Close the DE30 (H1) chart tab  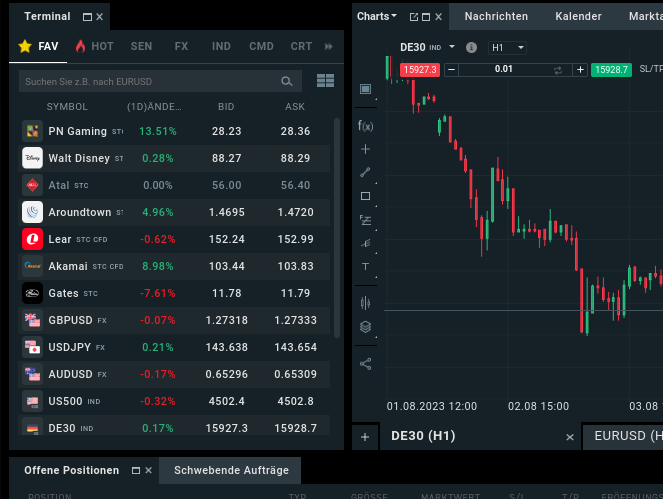click(570, 437)
